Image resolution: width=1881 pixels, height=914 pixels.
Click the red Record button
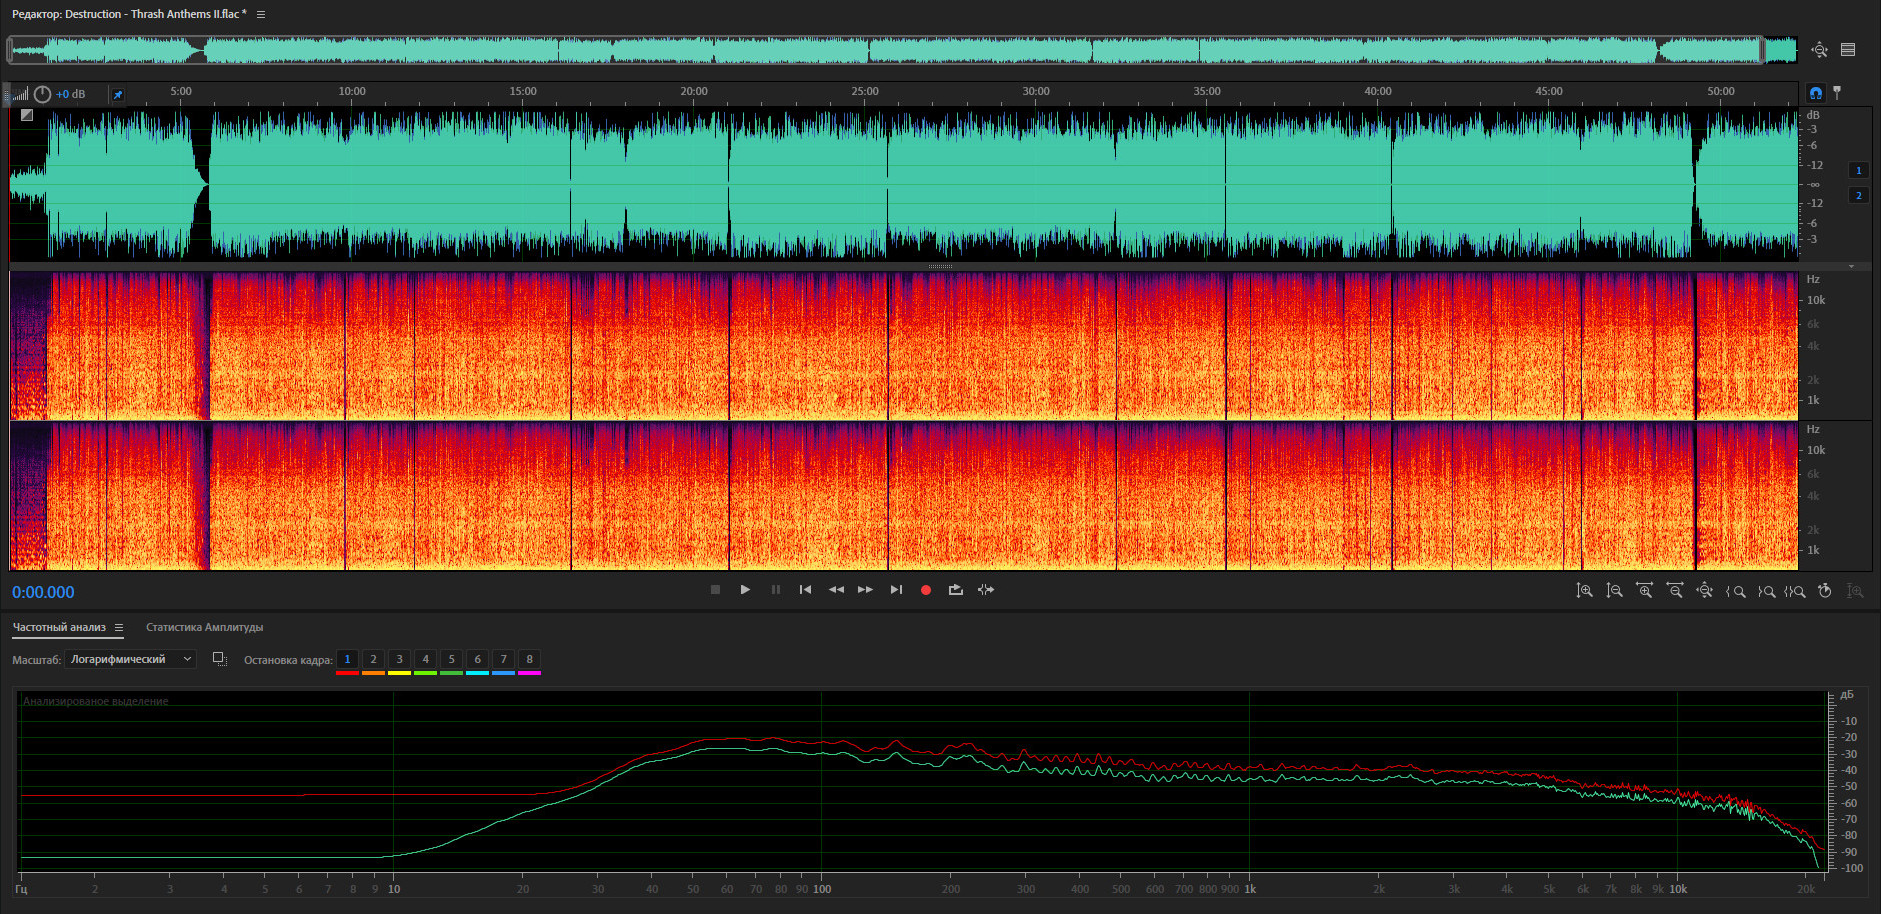tap(926, 590)
